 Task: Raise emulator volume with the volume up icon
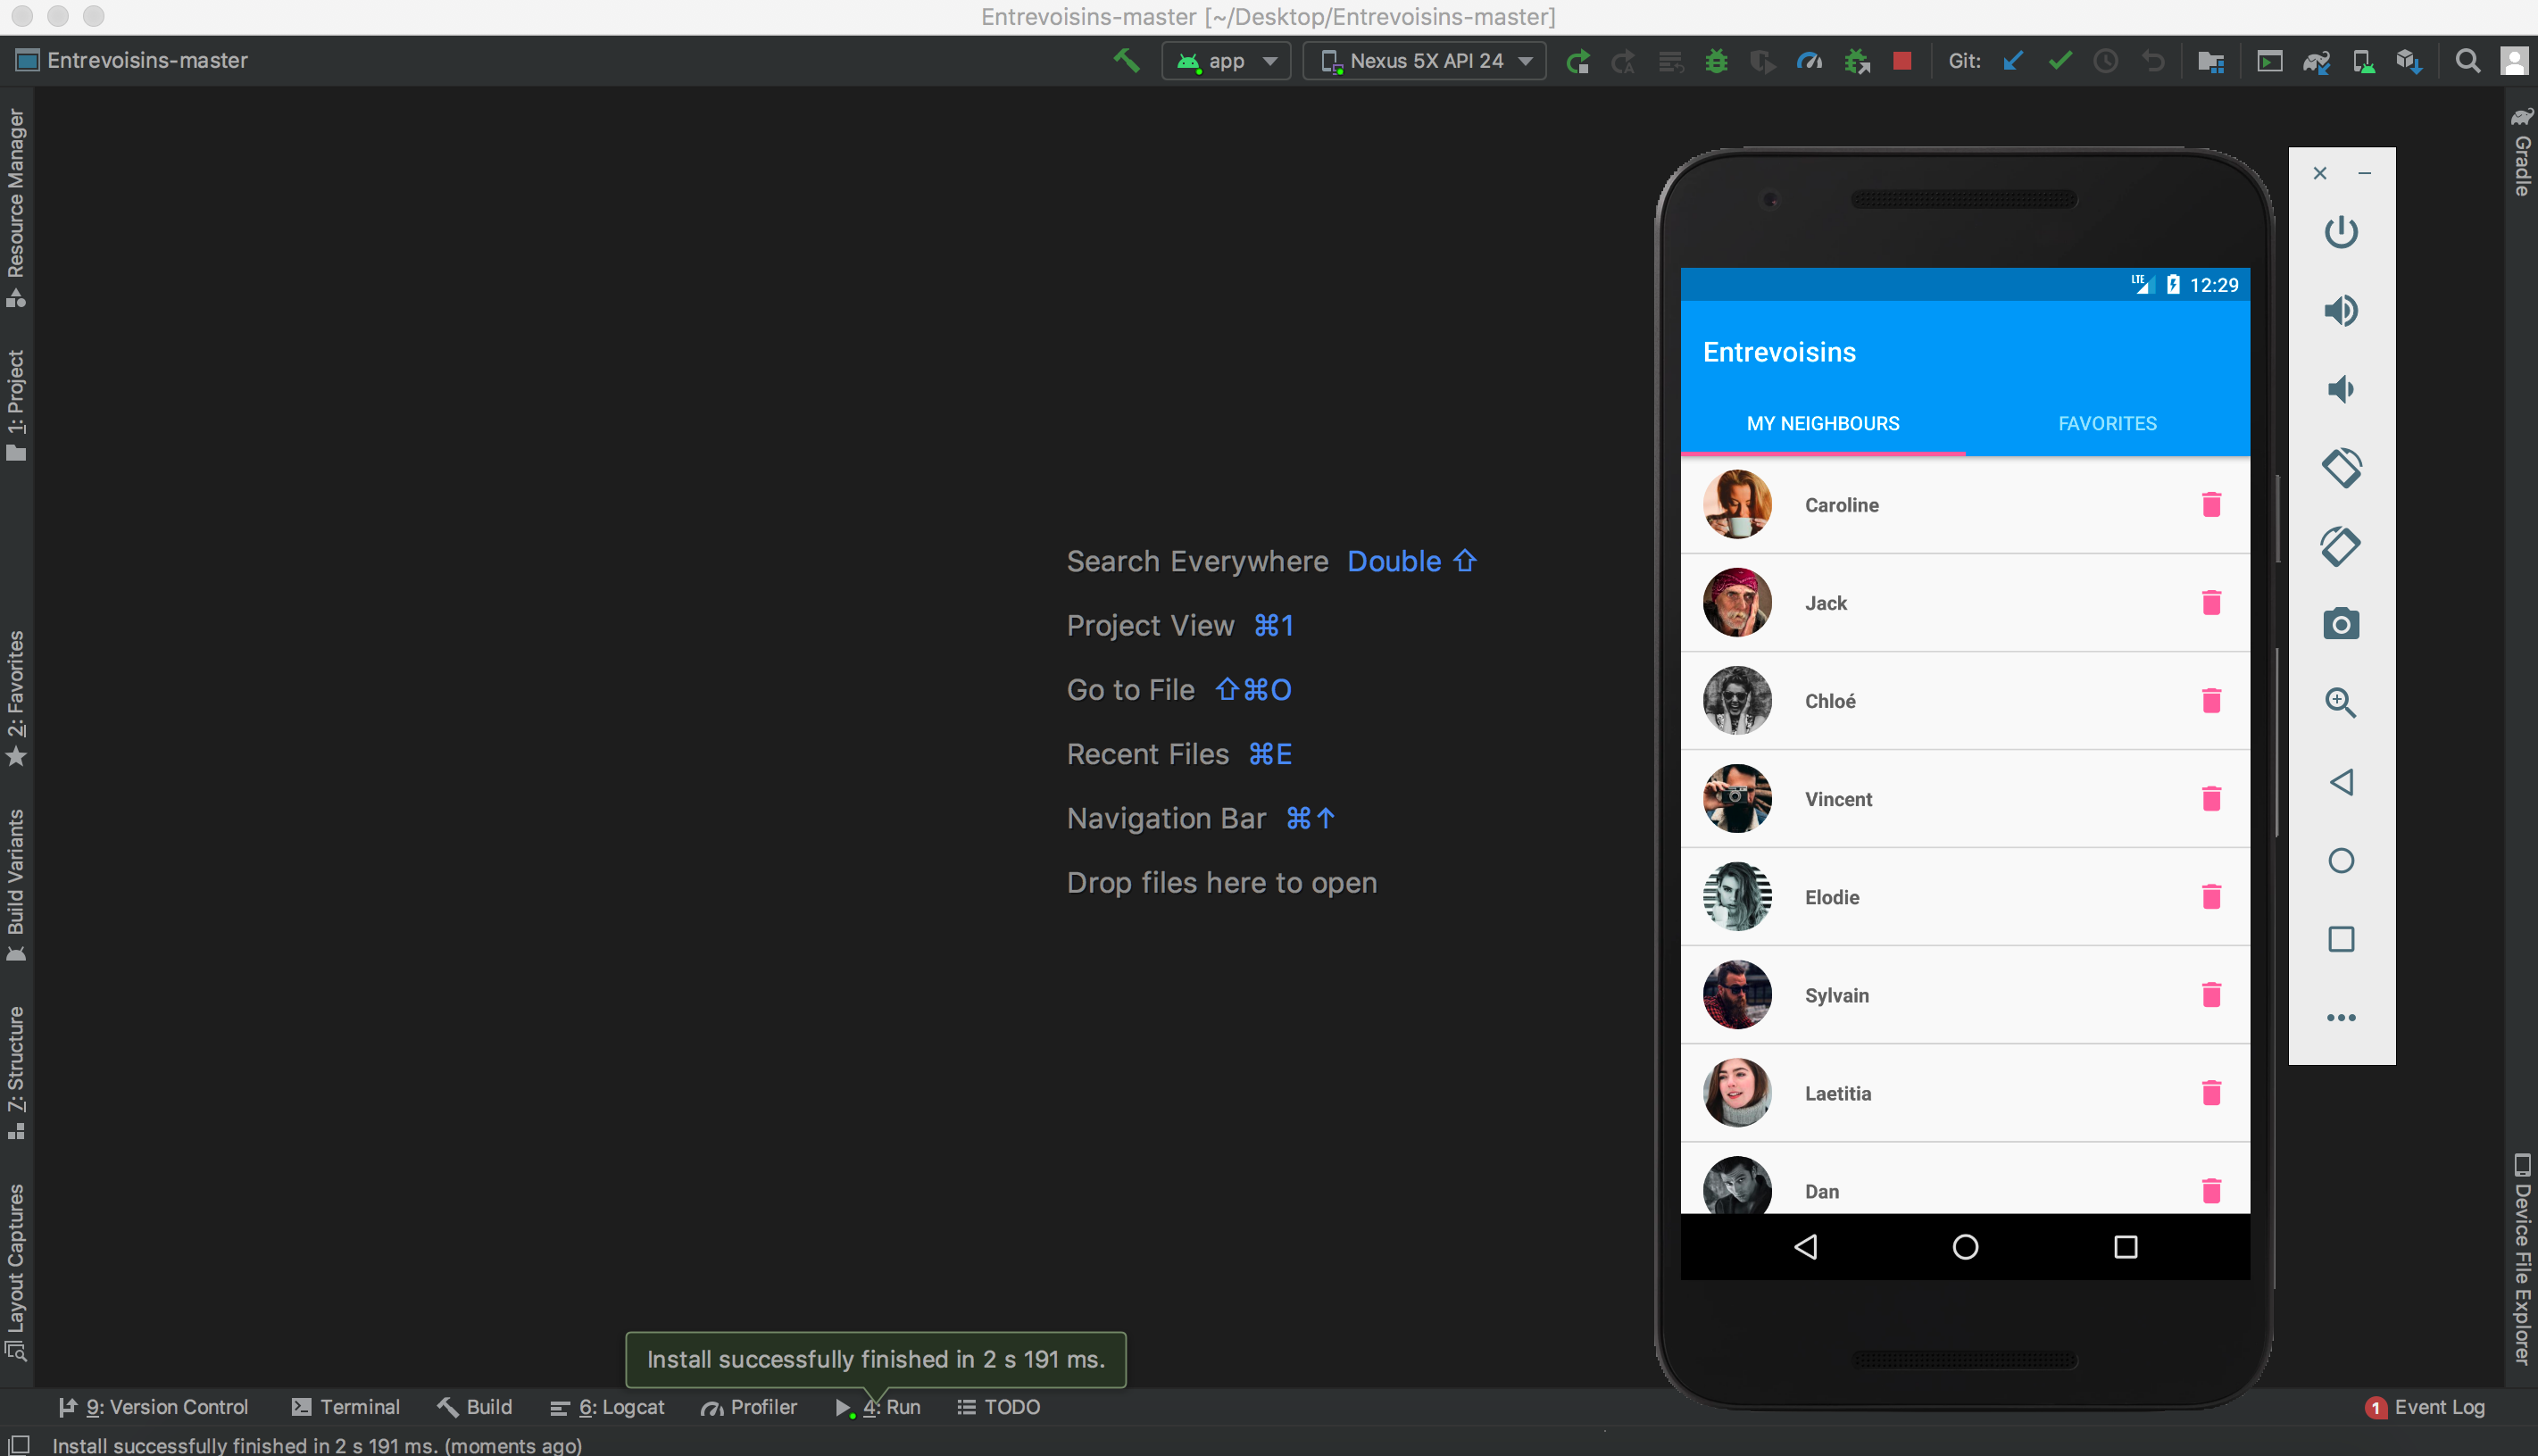[2341, 311]
